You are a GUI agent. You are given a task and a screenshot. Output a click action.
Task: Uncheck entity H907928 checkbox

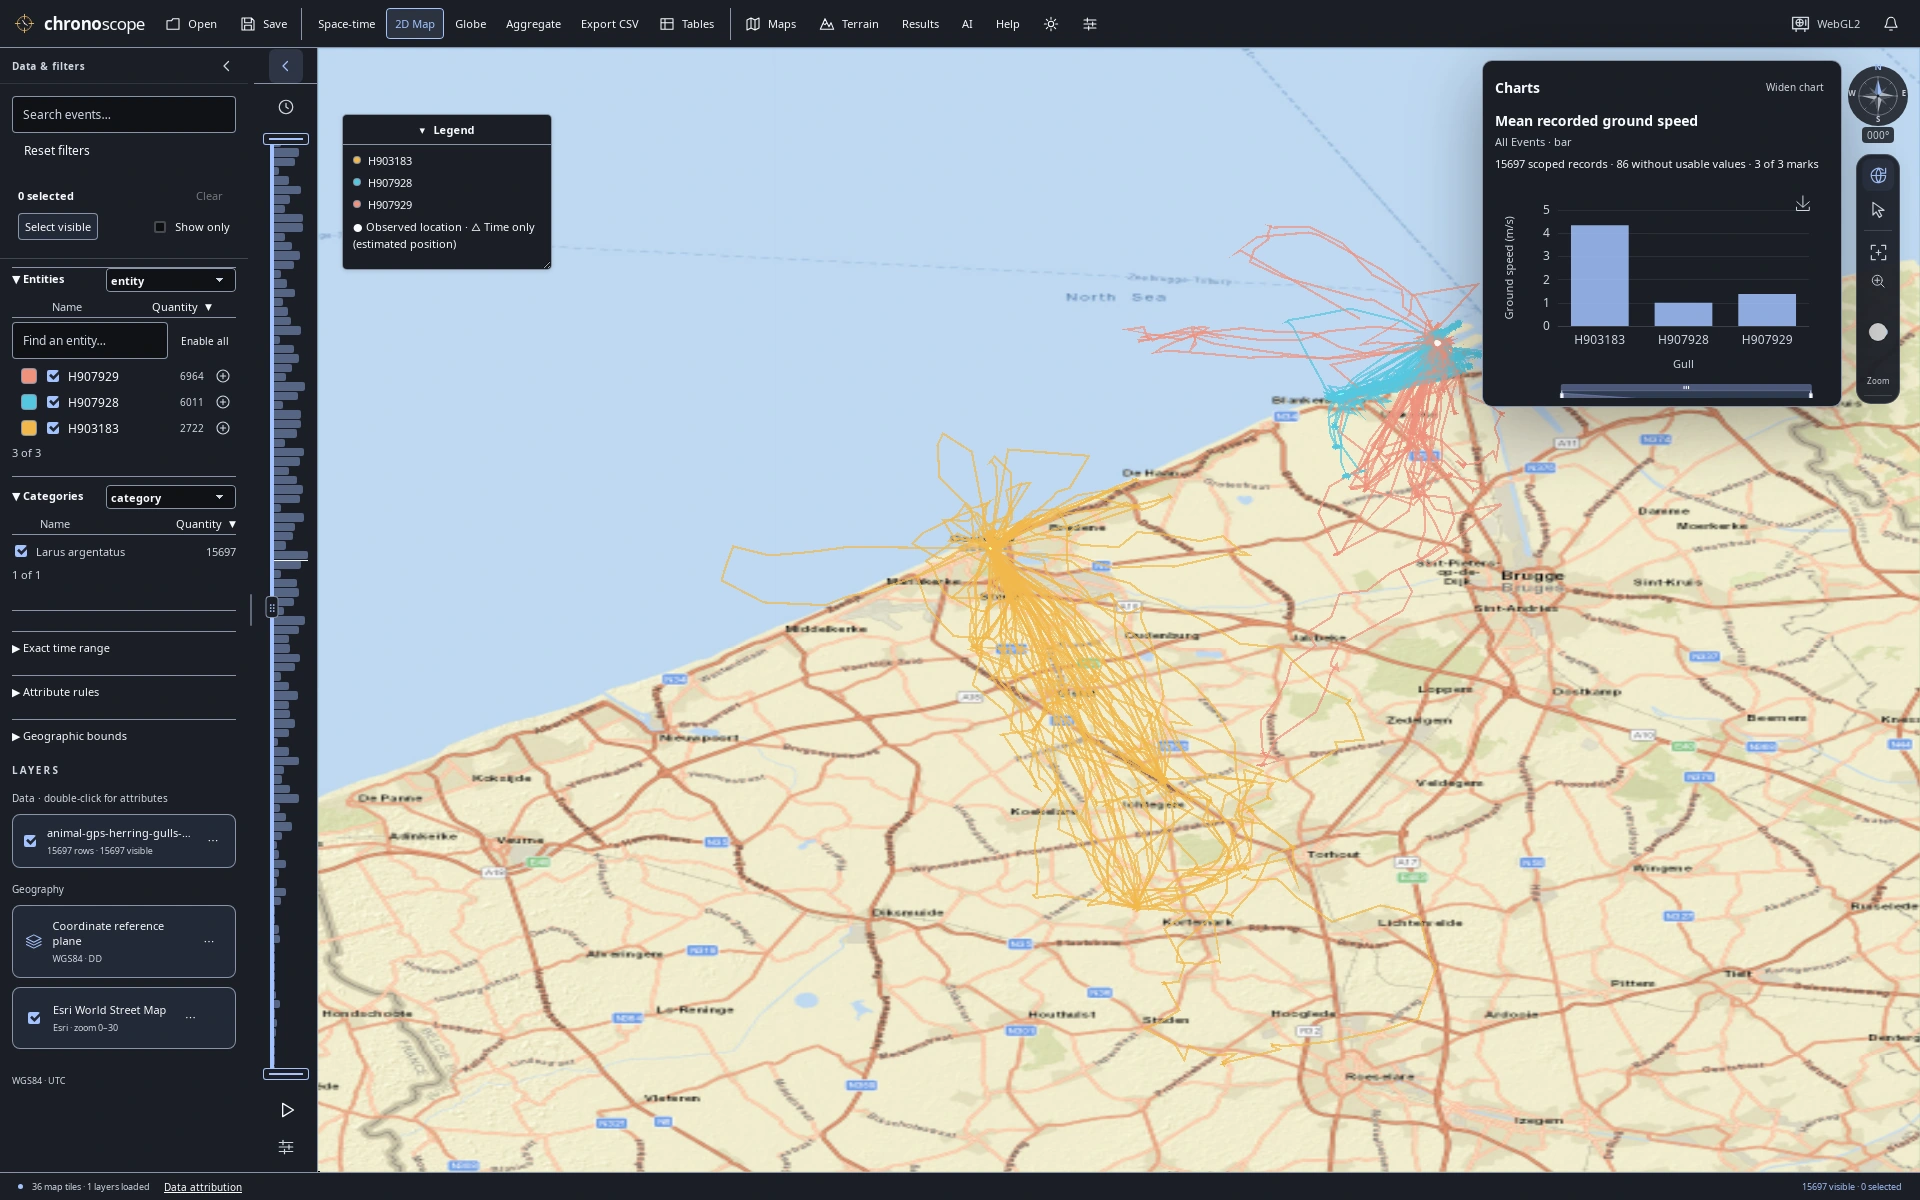(53, 402)
